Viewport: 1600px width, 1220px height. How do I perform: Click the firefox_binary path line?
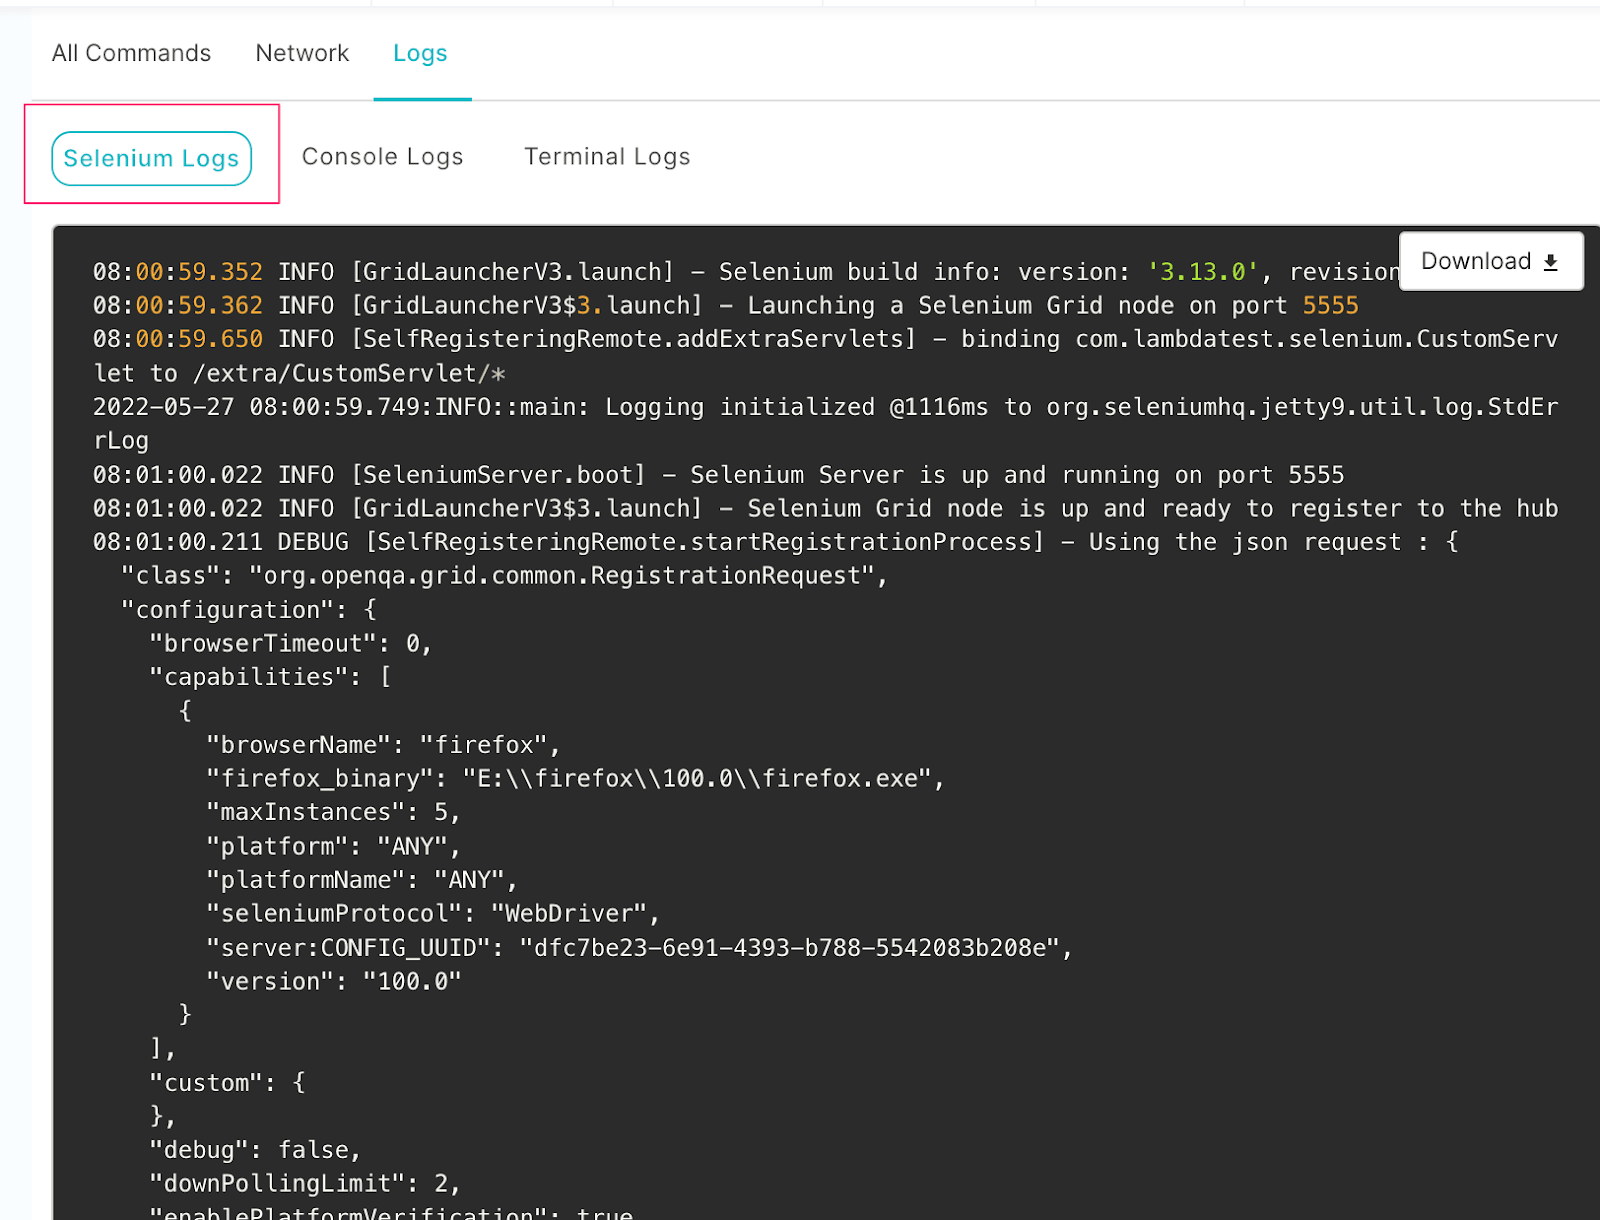tap(575, 779)
